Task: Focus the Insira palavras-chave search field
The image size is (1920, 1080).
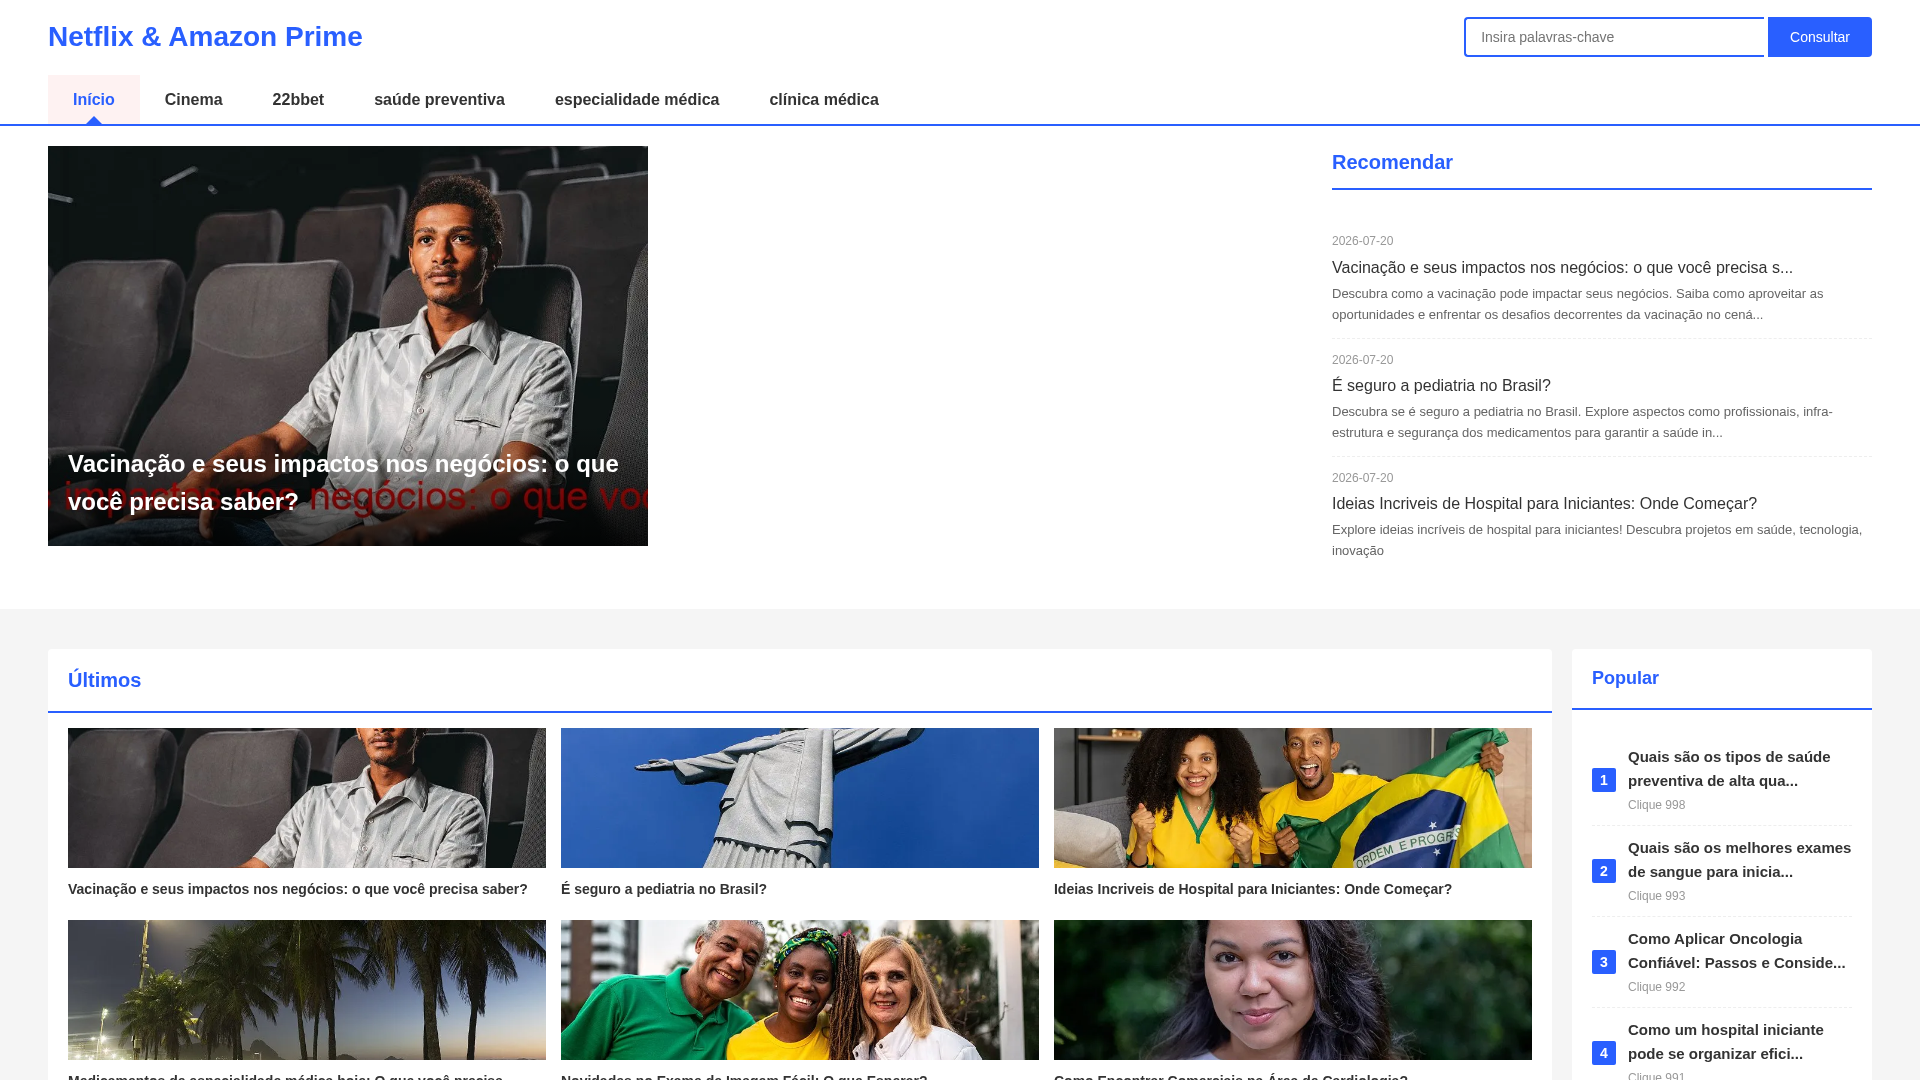Action: click(1614, 37)
